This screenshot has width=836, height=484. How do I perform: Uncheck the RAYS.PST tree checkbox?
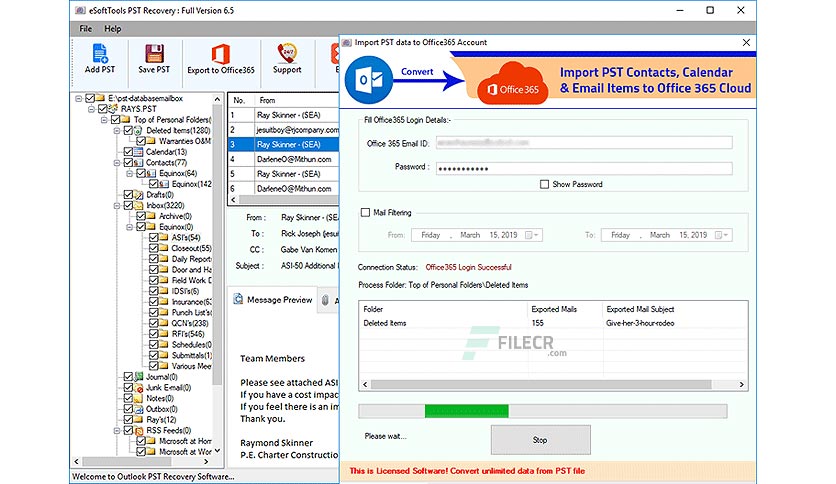pyautogui.click(x=102, y=109)
